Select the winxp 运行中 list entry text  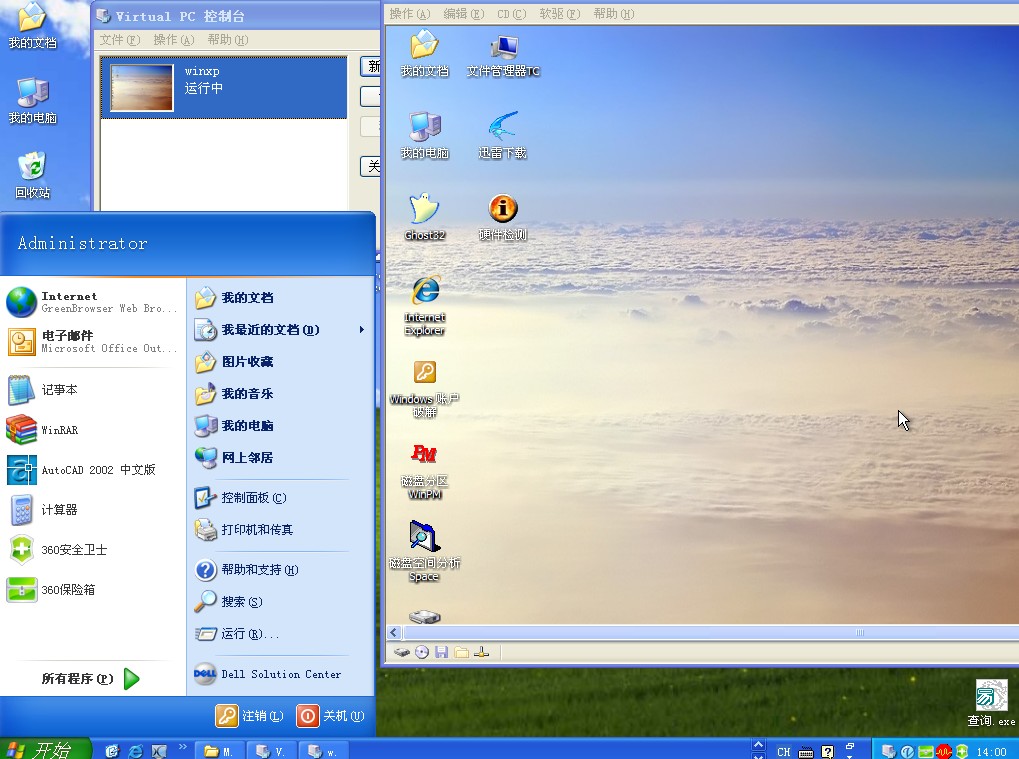point(203,79)
